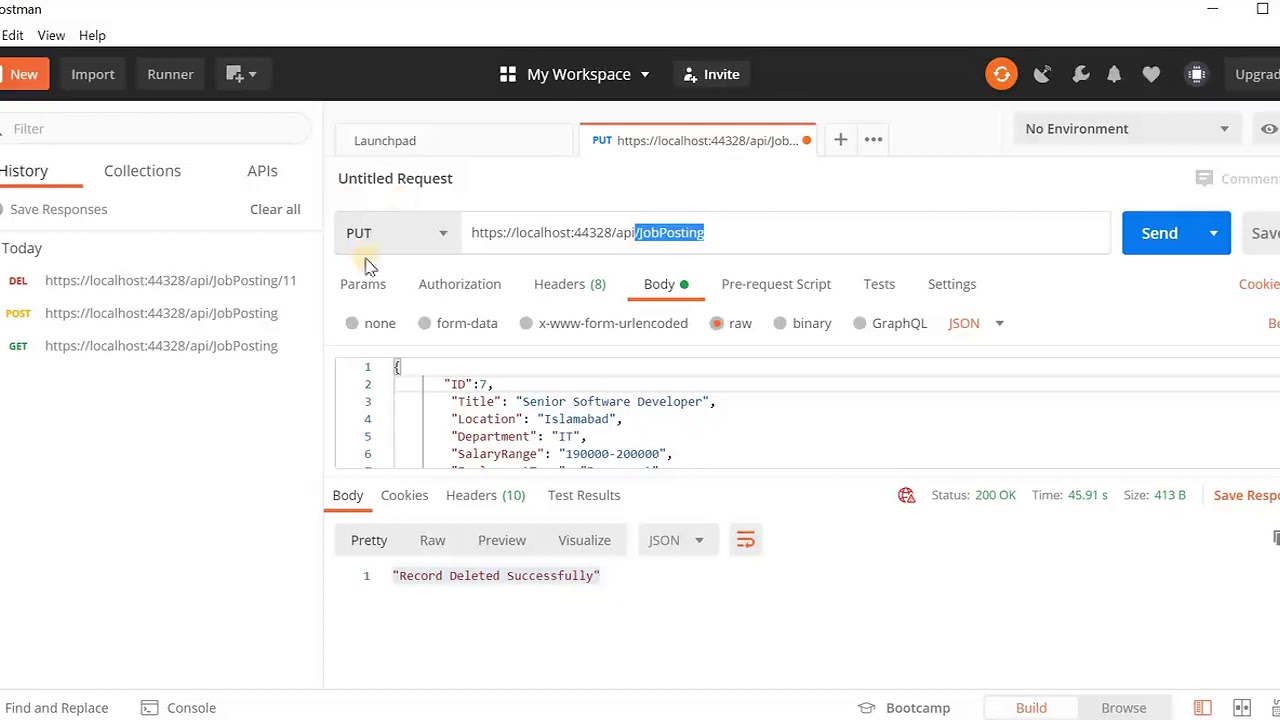Screen dimensions: 1280x720
Task: Click the My Workspace grid icon
Action: pos(508,74)
